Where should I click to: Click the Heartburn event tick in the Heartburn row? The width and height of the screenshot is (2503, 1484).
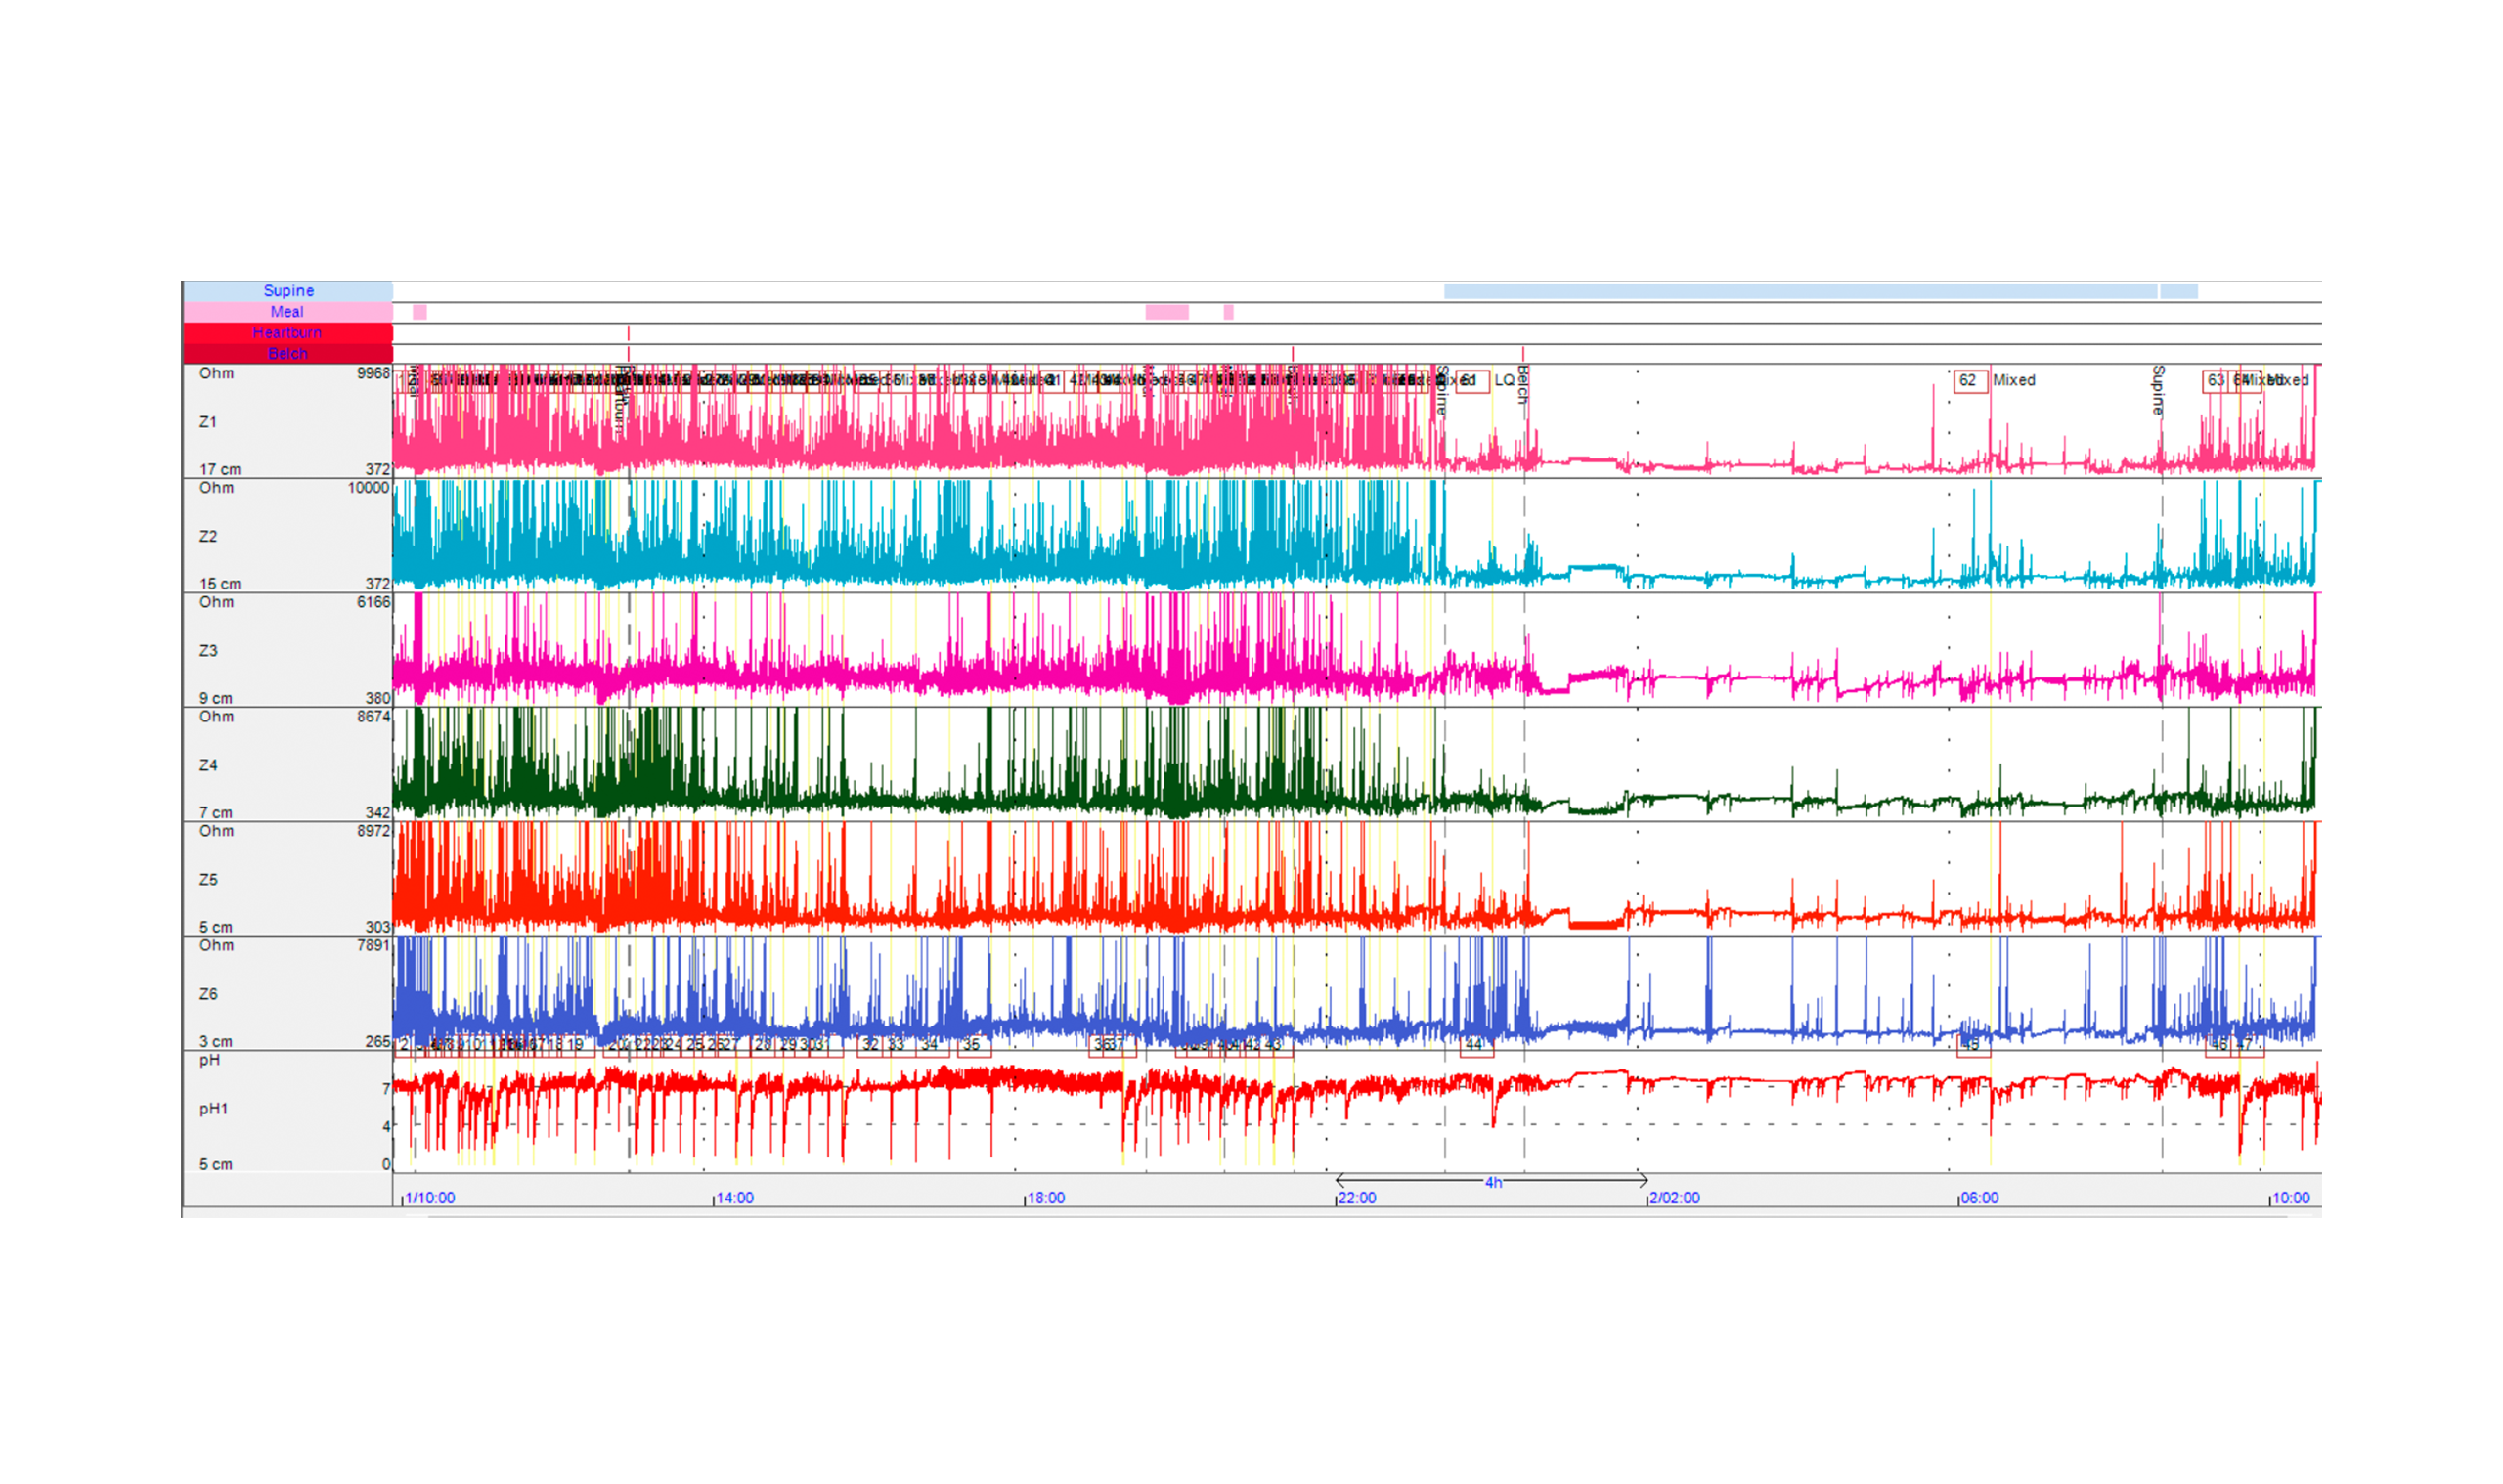pyautogui.click(x=628, y=333)
